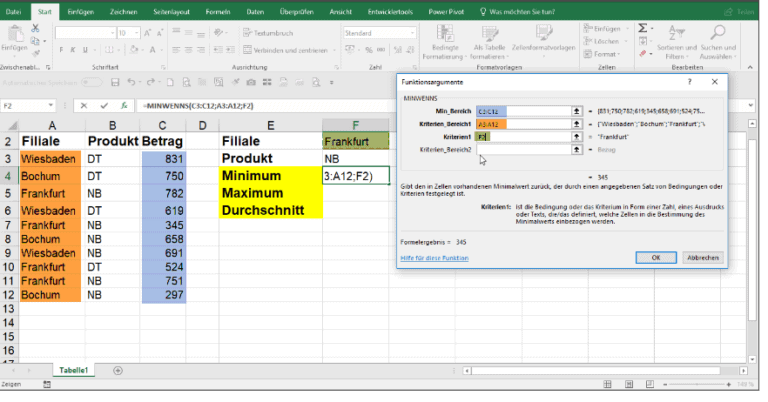Center text horizontally icon in Ausrichtung

189,49
